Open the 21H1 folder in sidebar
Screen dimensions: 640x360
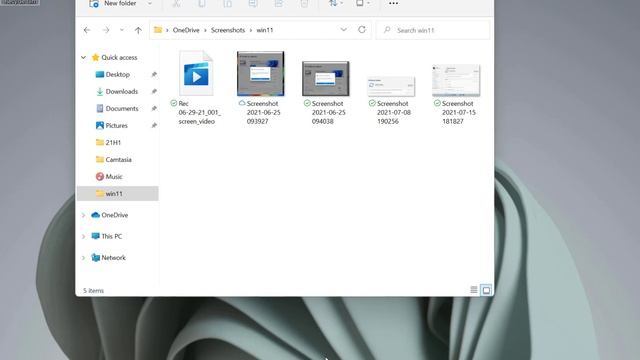pos(113,142)
